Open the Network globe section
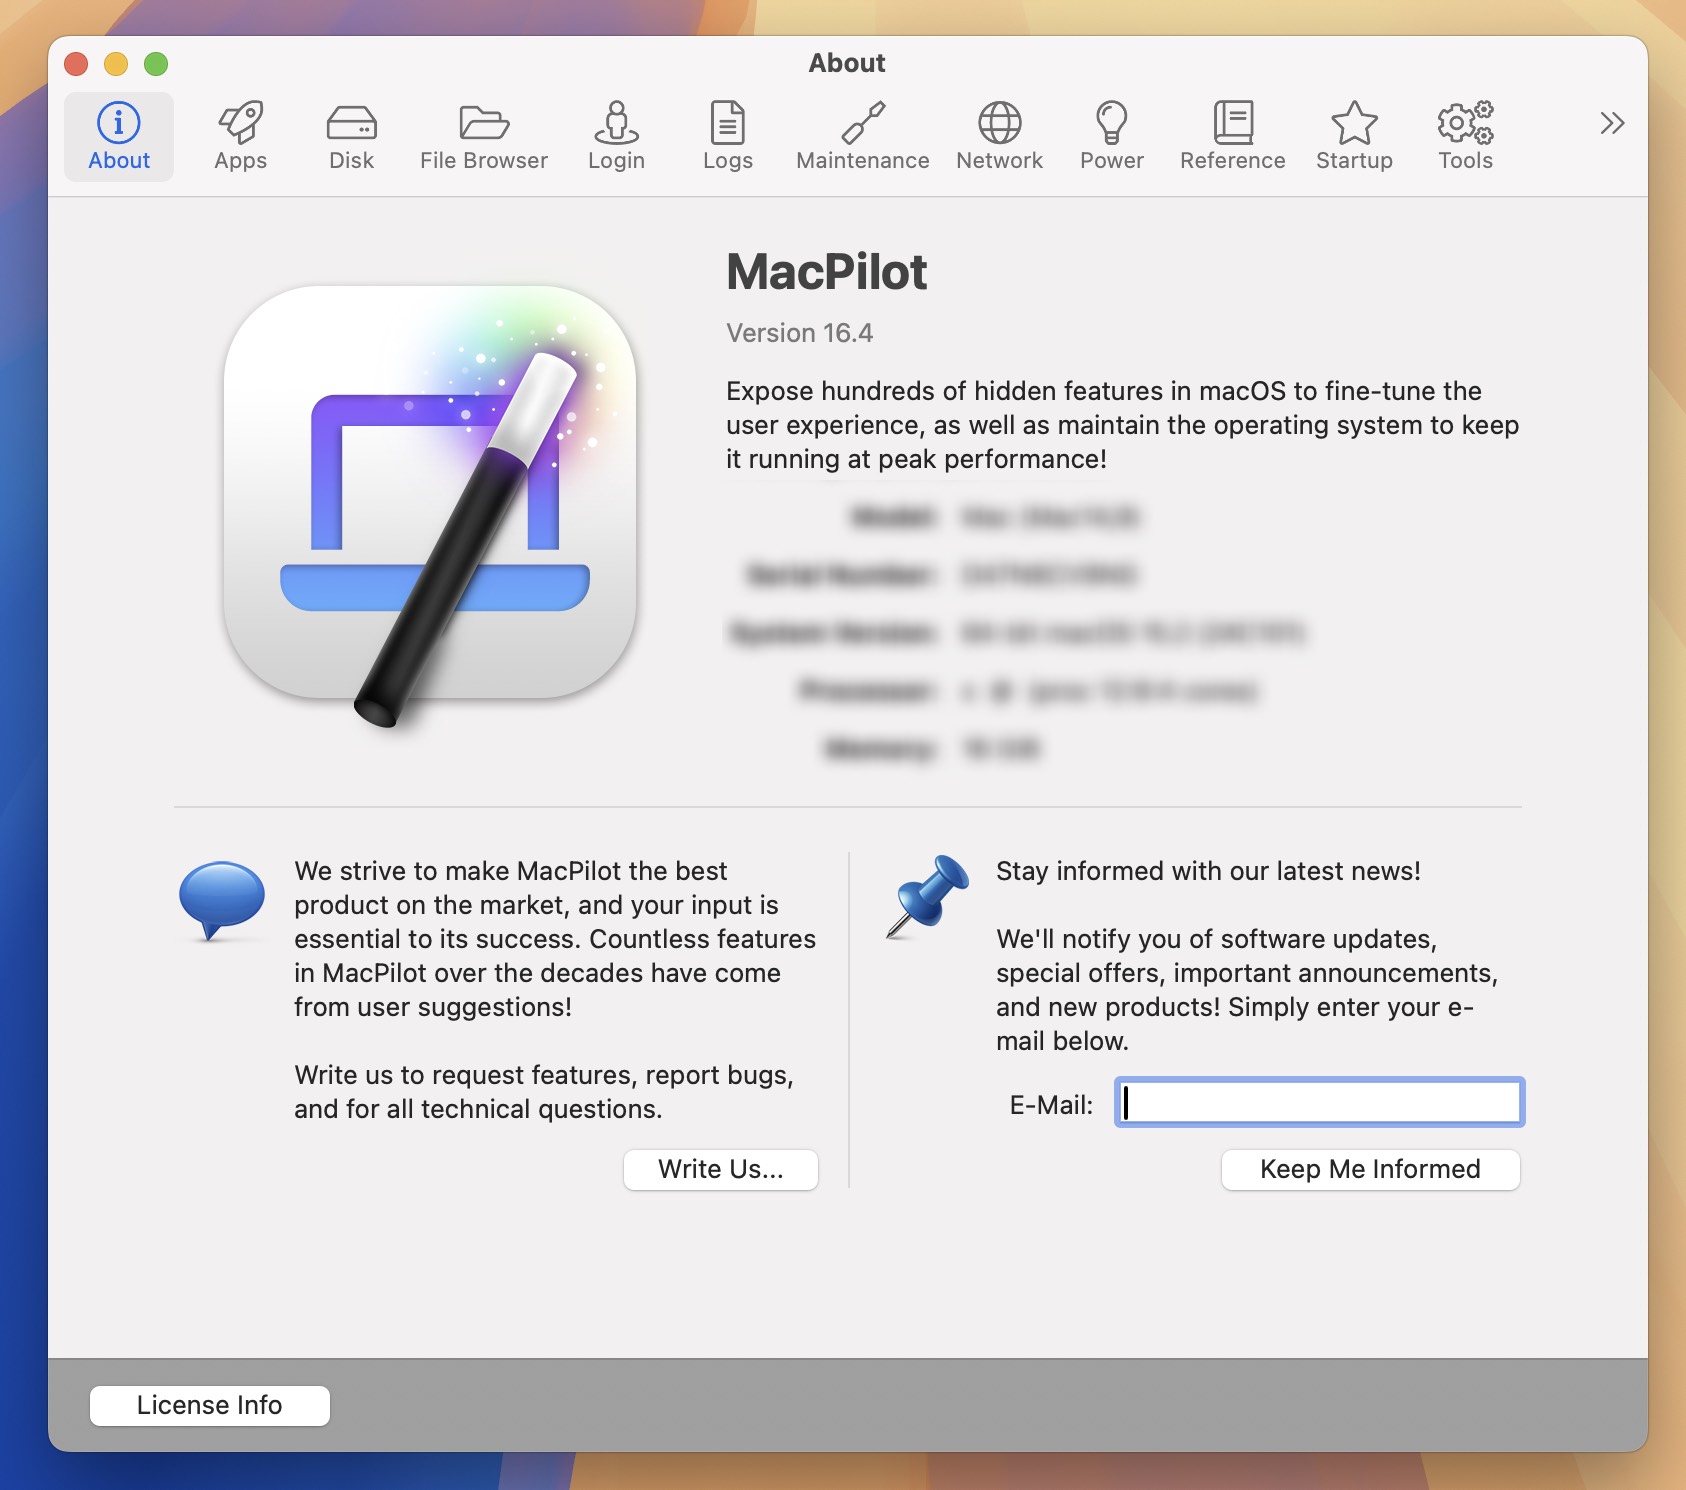The image size is (1686, 1490). pyautogui.click(x=999, y=137)
